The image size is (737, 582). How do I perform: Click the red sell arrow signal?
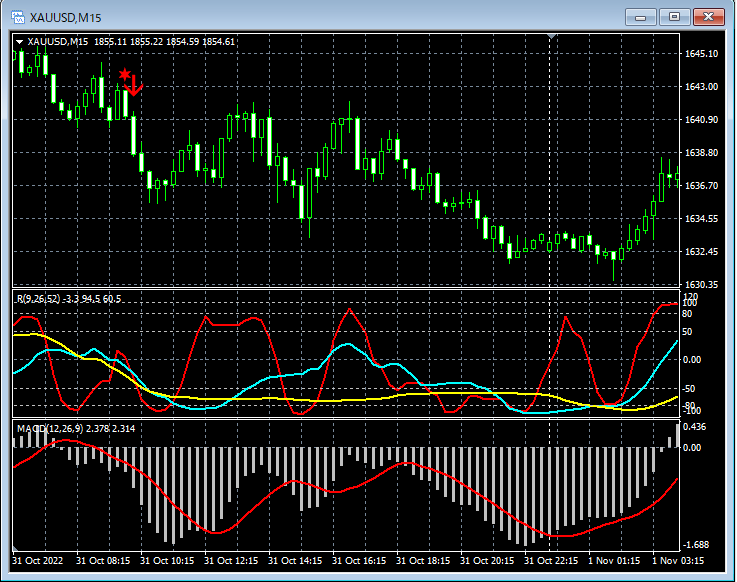click(134, 86)
